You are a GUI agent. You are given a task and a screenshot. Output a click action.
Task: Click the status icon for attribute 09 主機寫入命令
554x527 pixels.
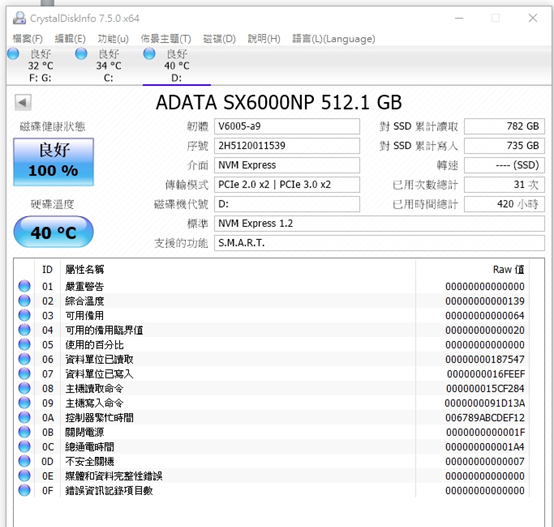pyautogui.click(x=24, y=403)
